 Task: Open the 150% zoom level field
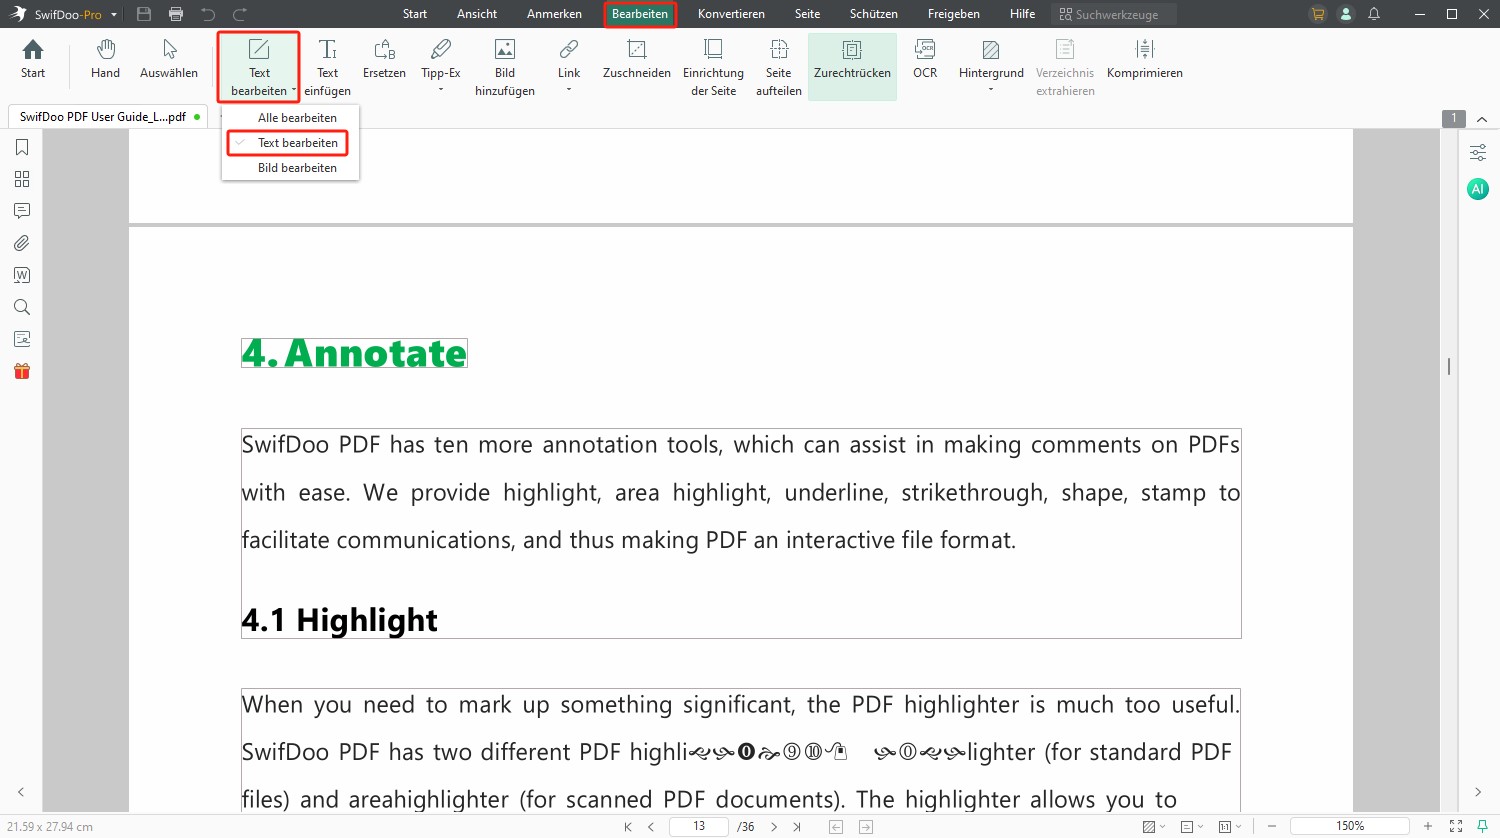tap(1350, 826)
